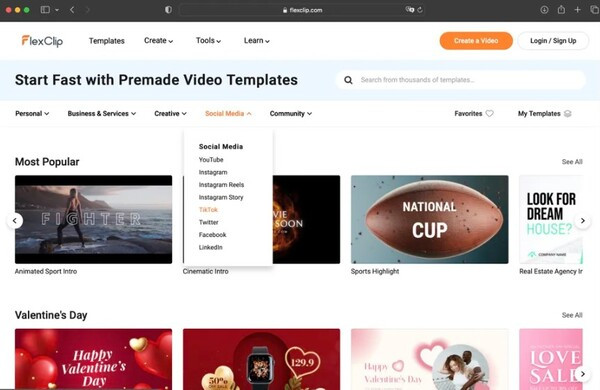Click the Favorites heart icon
This screenshot has width=600, height=390.
(x=489, y=113)
